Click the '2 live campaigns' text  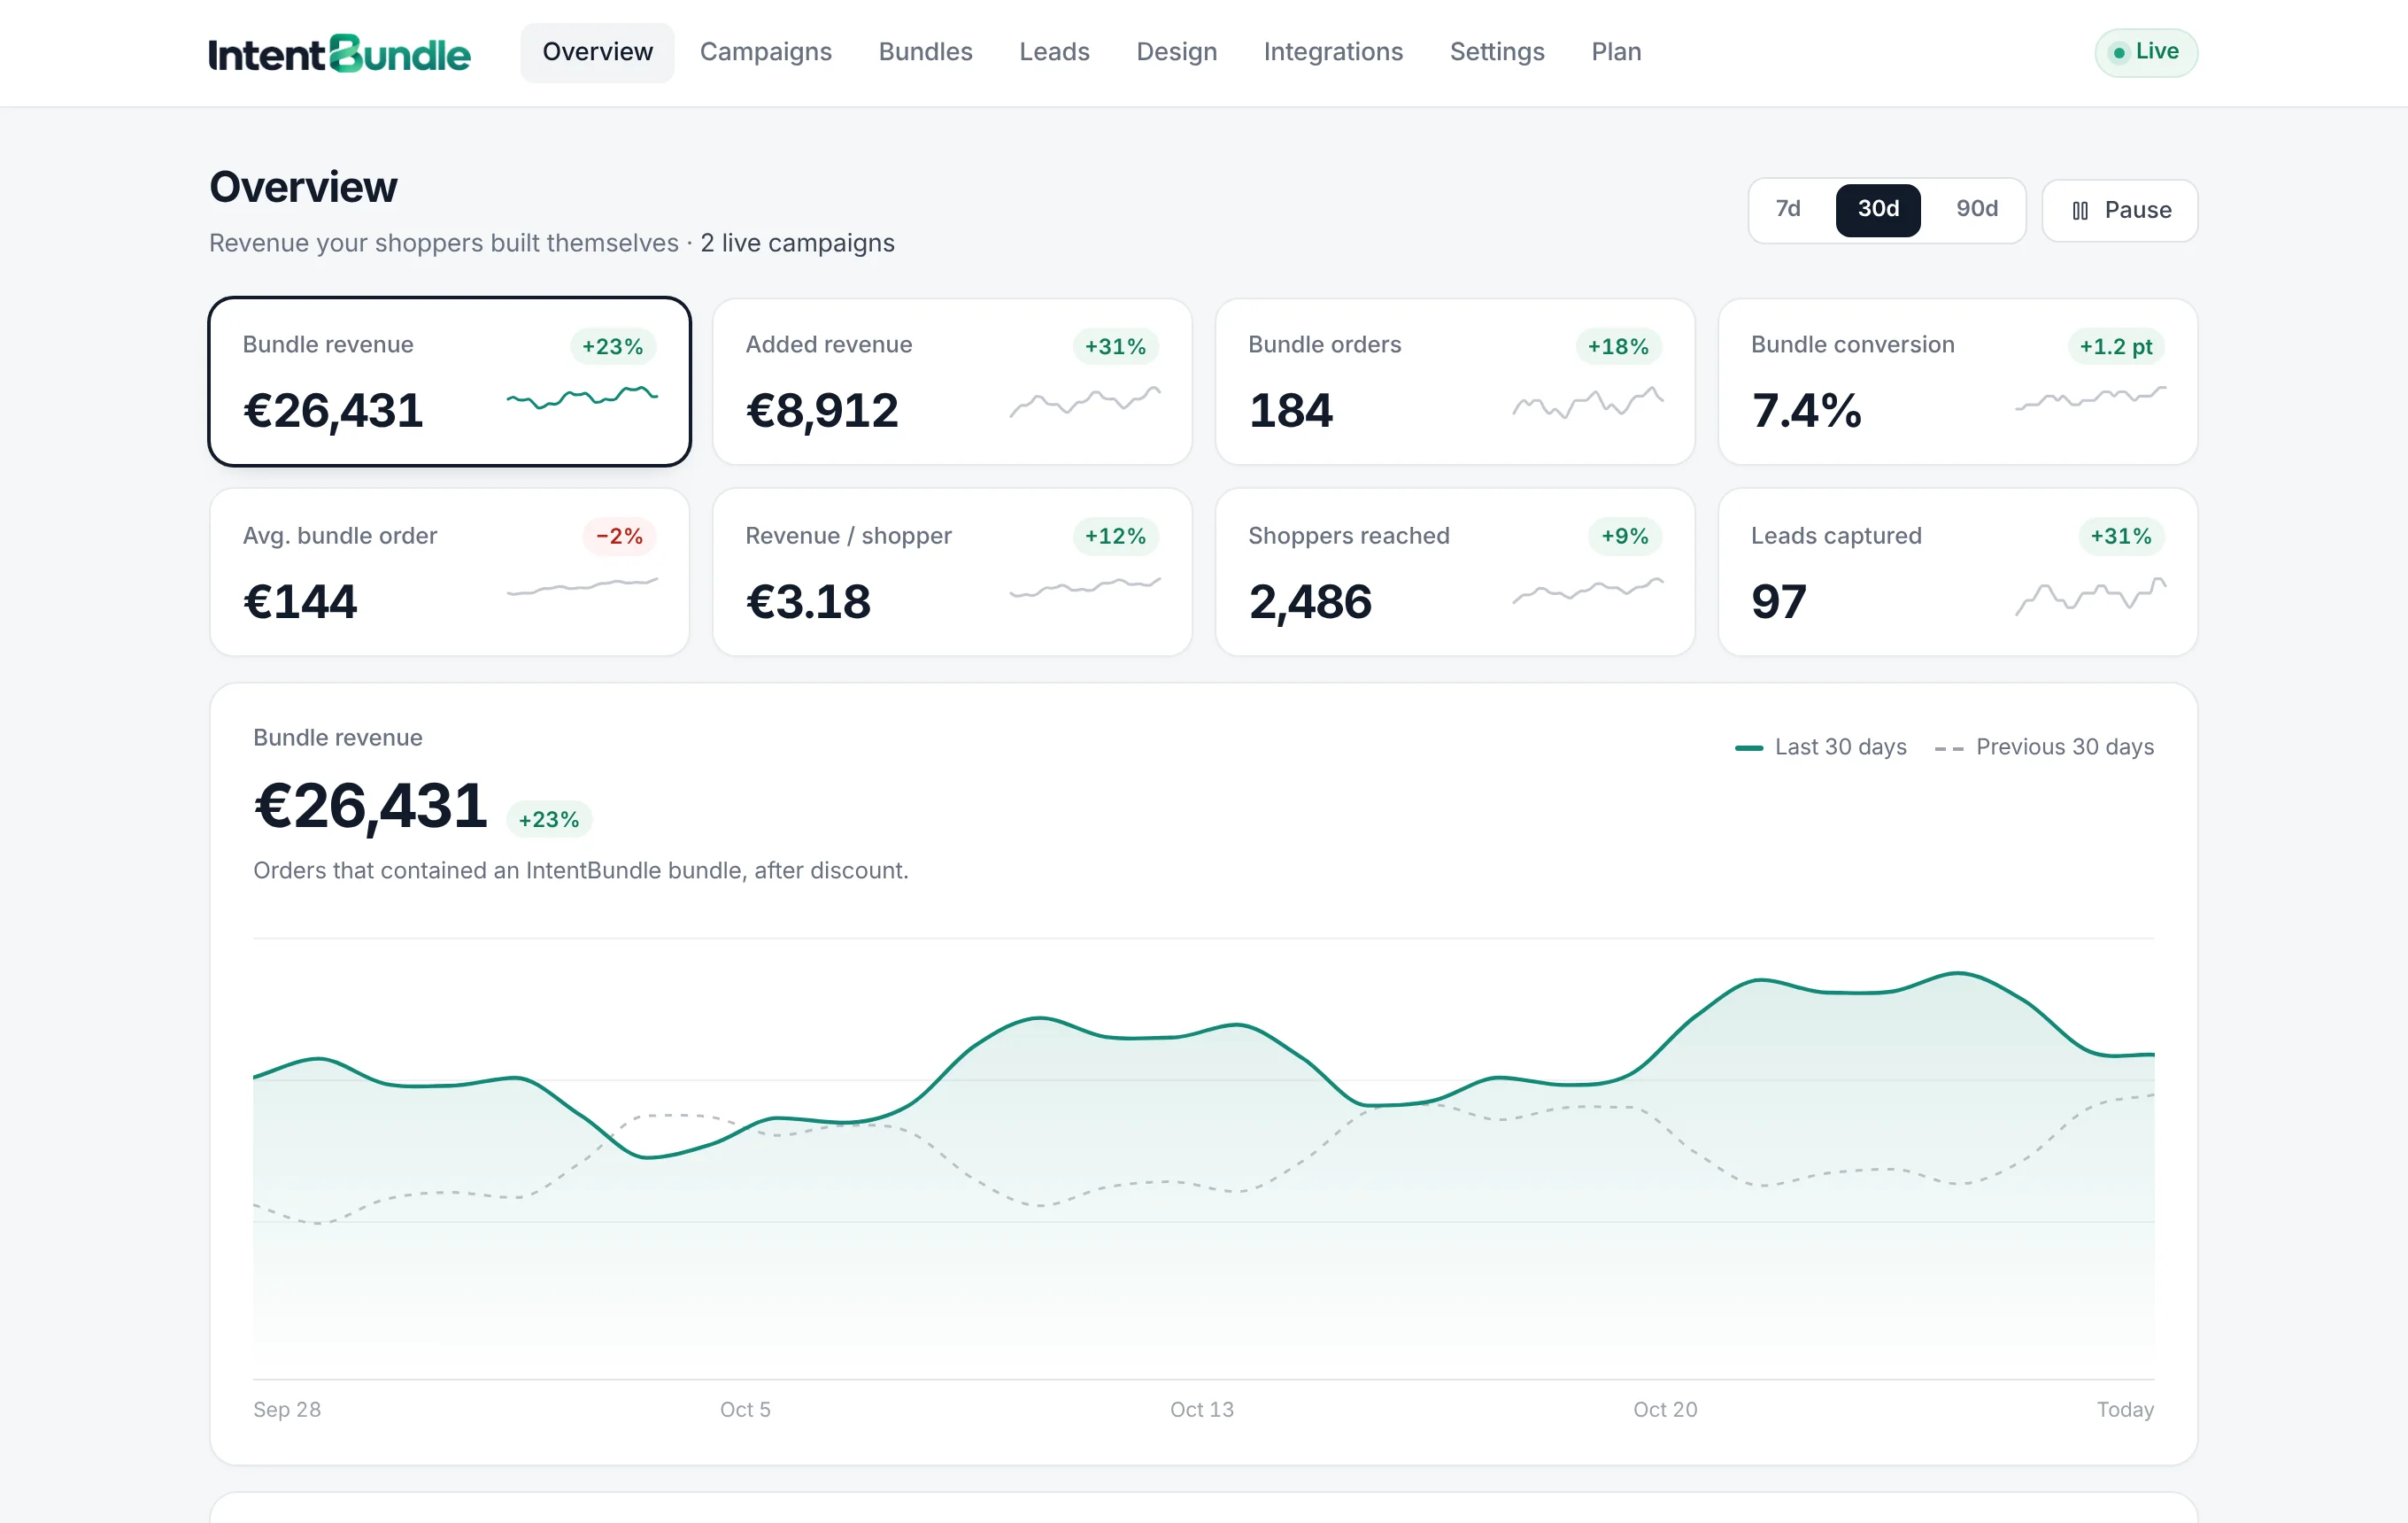click(797, 243)
